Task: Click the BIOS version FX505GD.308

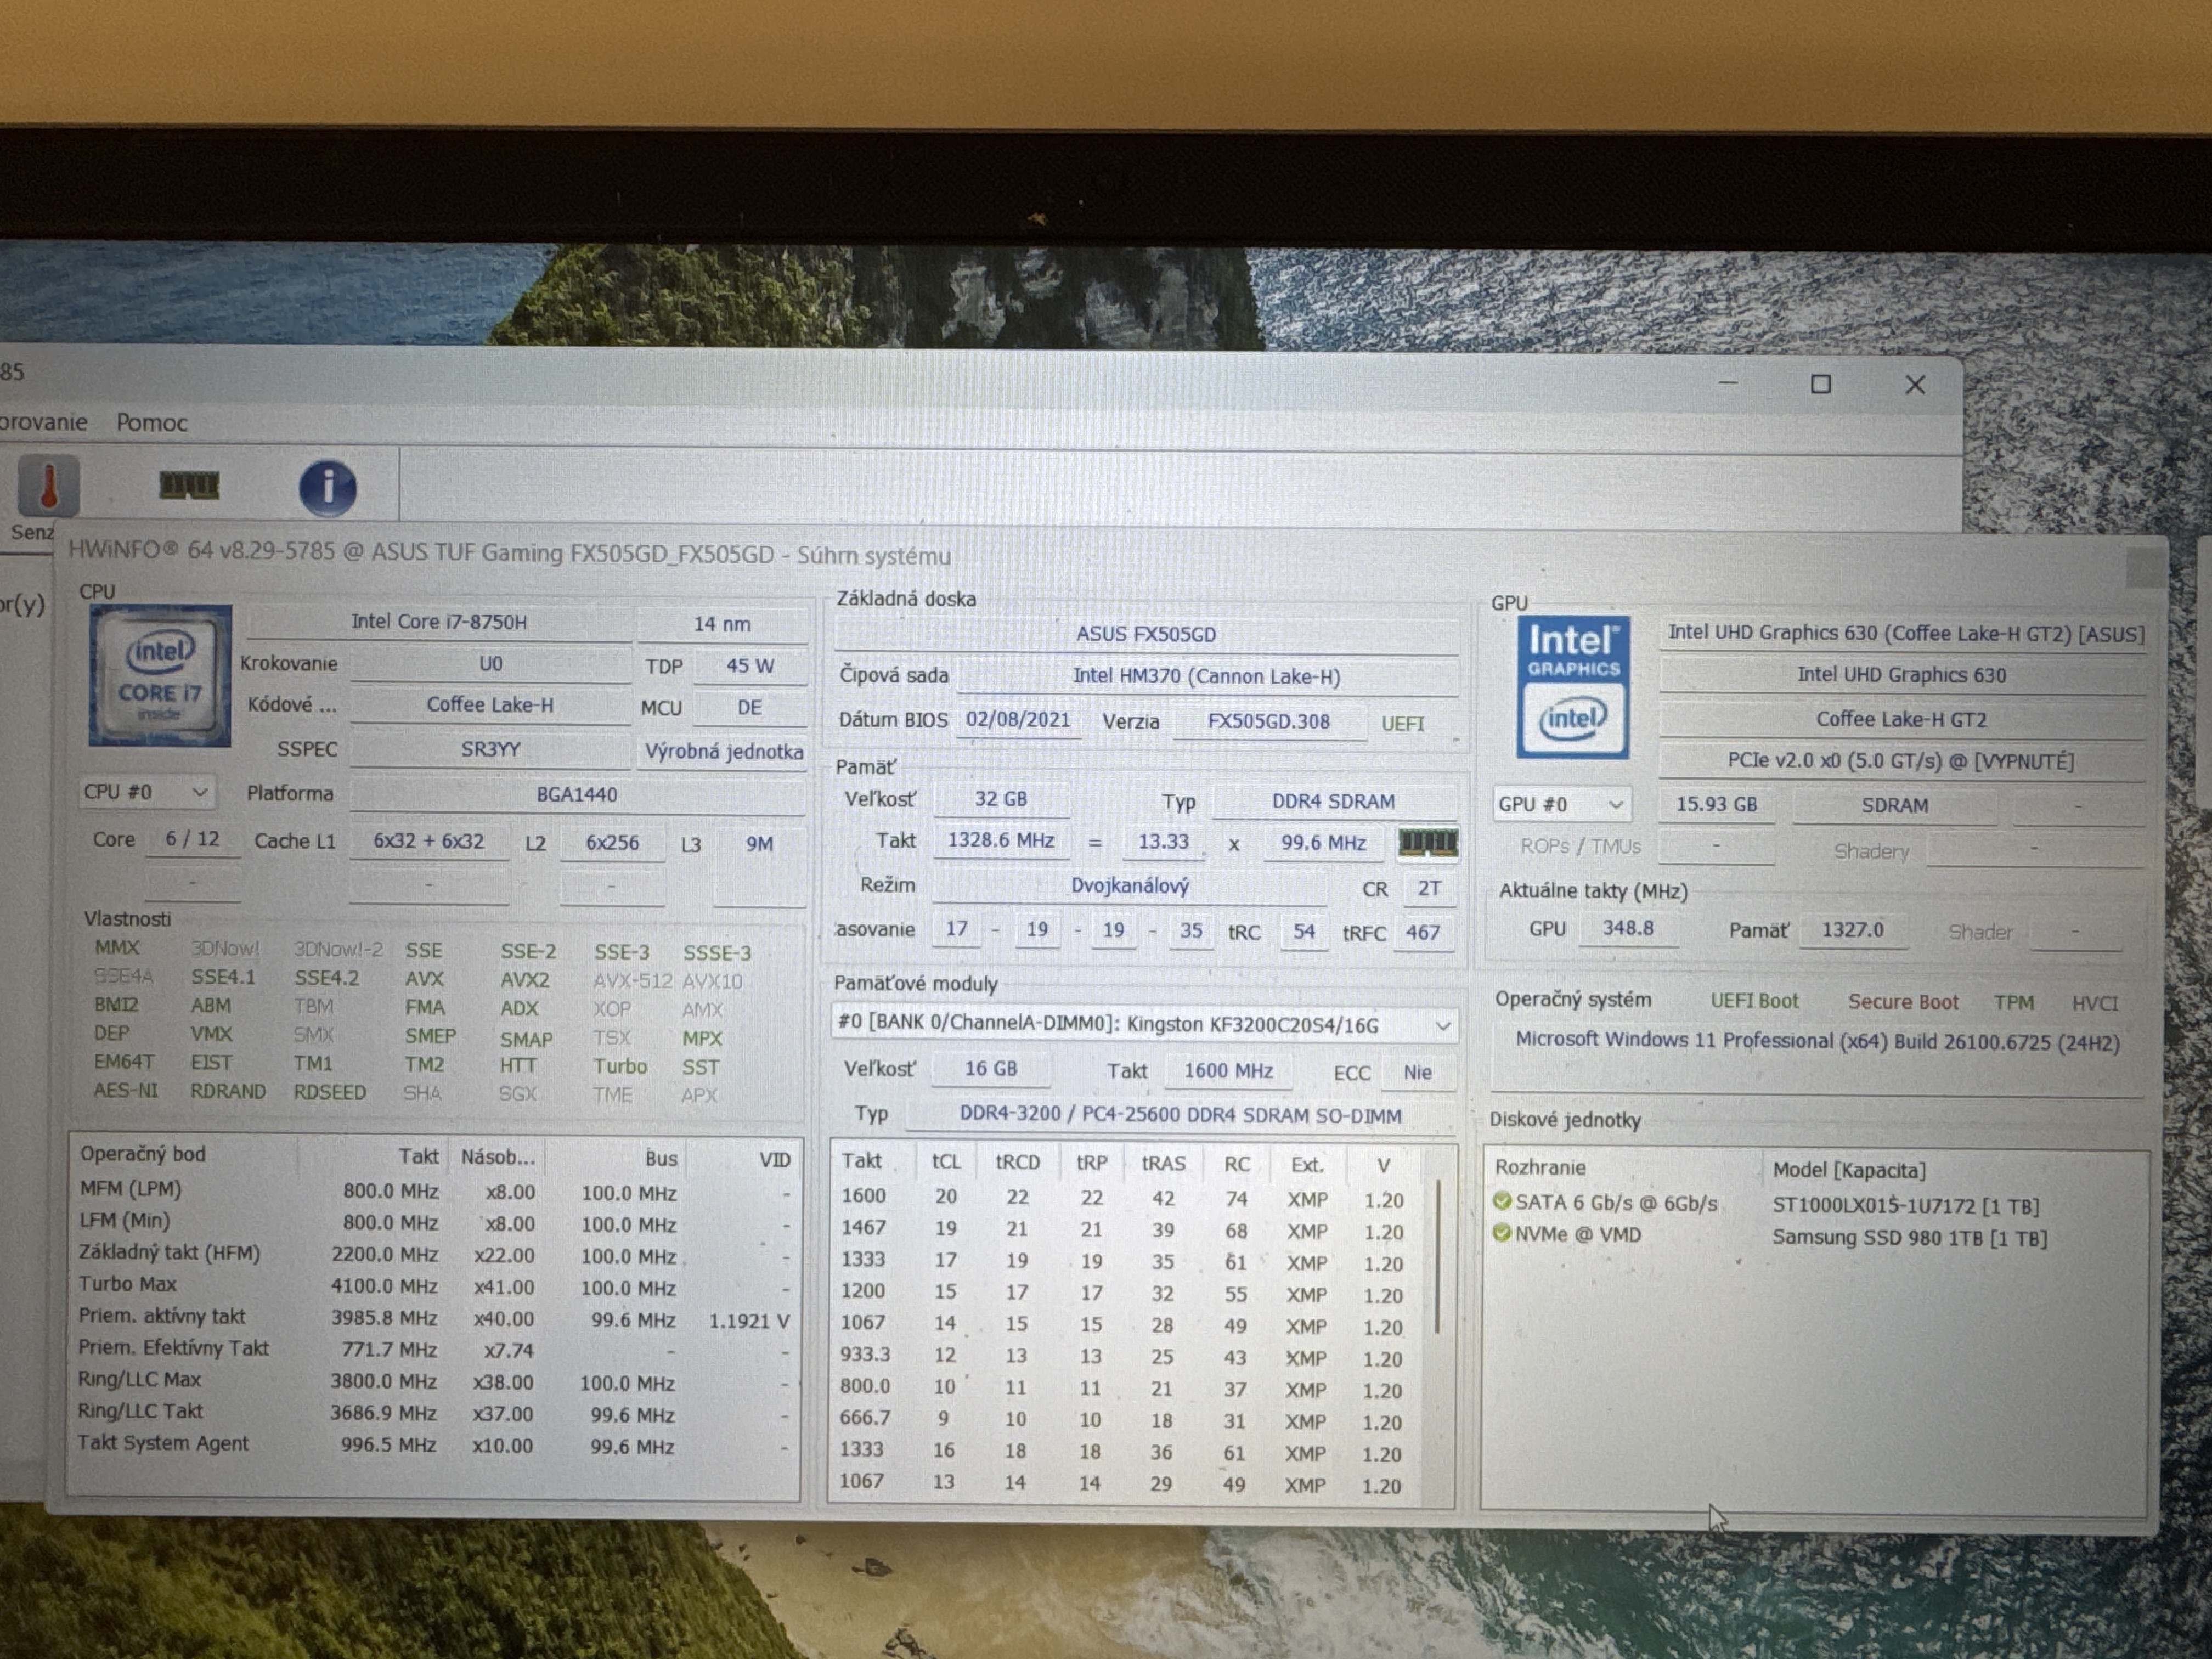Action: (1268, 721)
